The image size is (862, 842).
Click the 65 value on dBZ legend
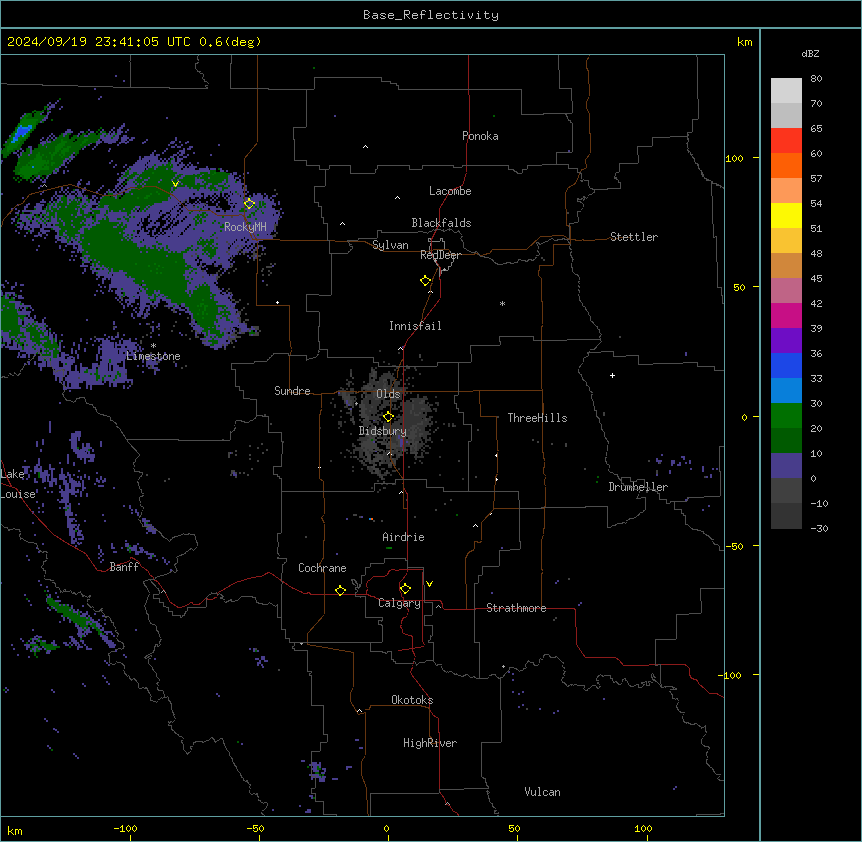816,129
